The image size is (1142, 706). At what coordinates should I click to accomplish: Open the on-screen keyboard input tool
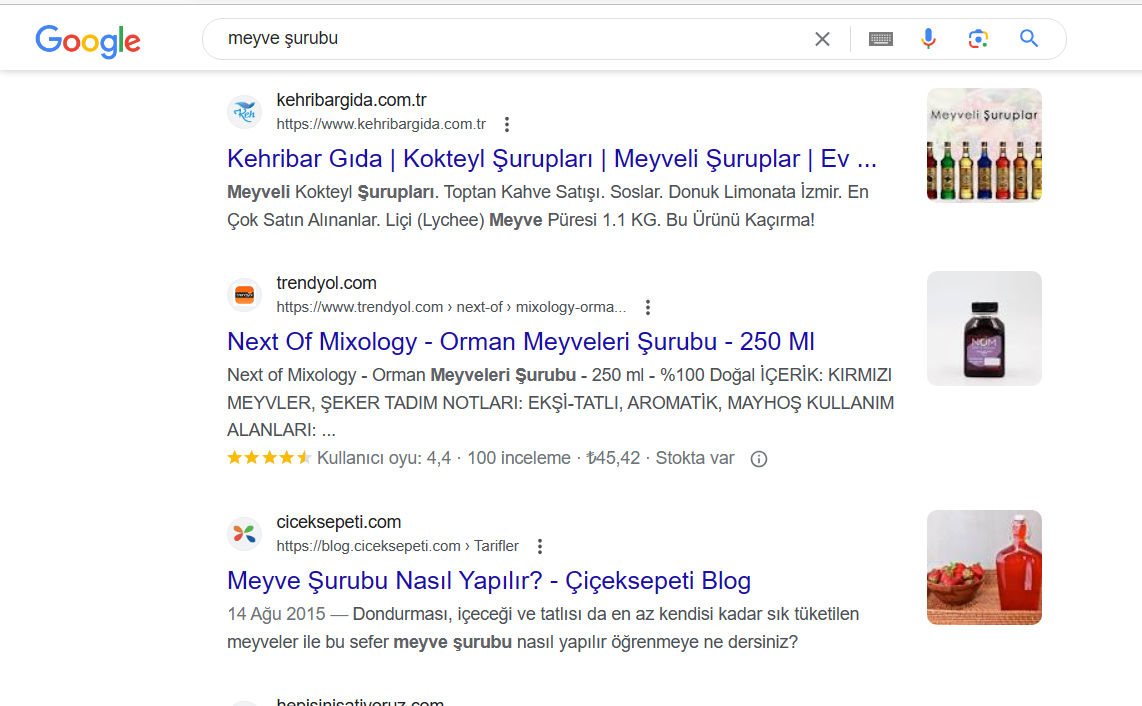(881, 39)
